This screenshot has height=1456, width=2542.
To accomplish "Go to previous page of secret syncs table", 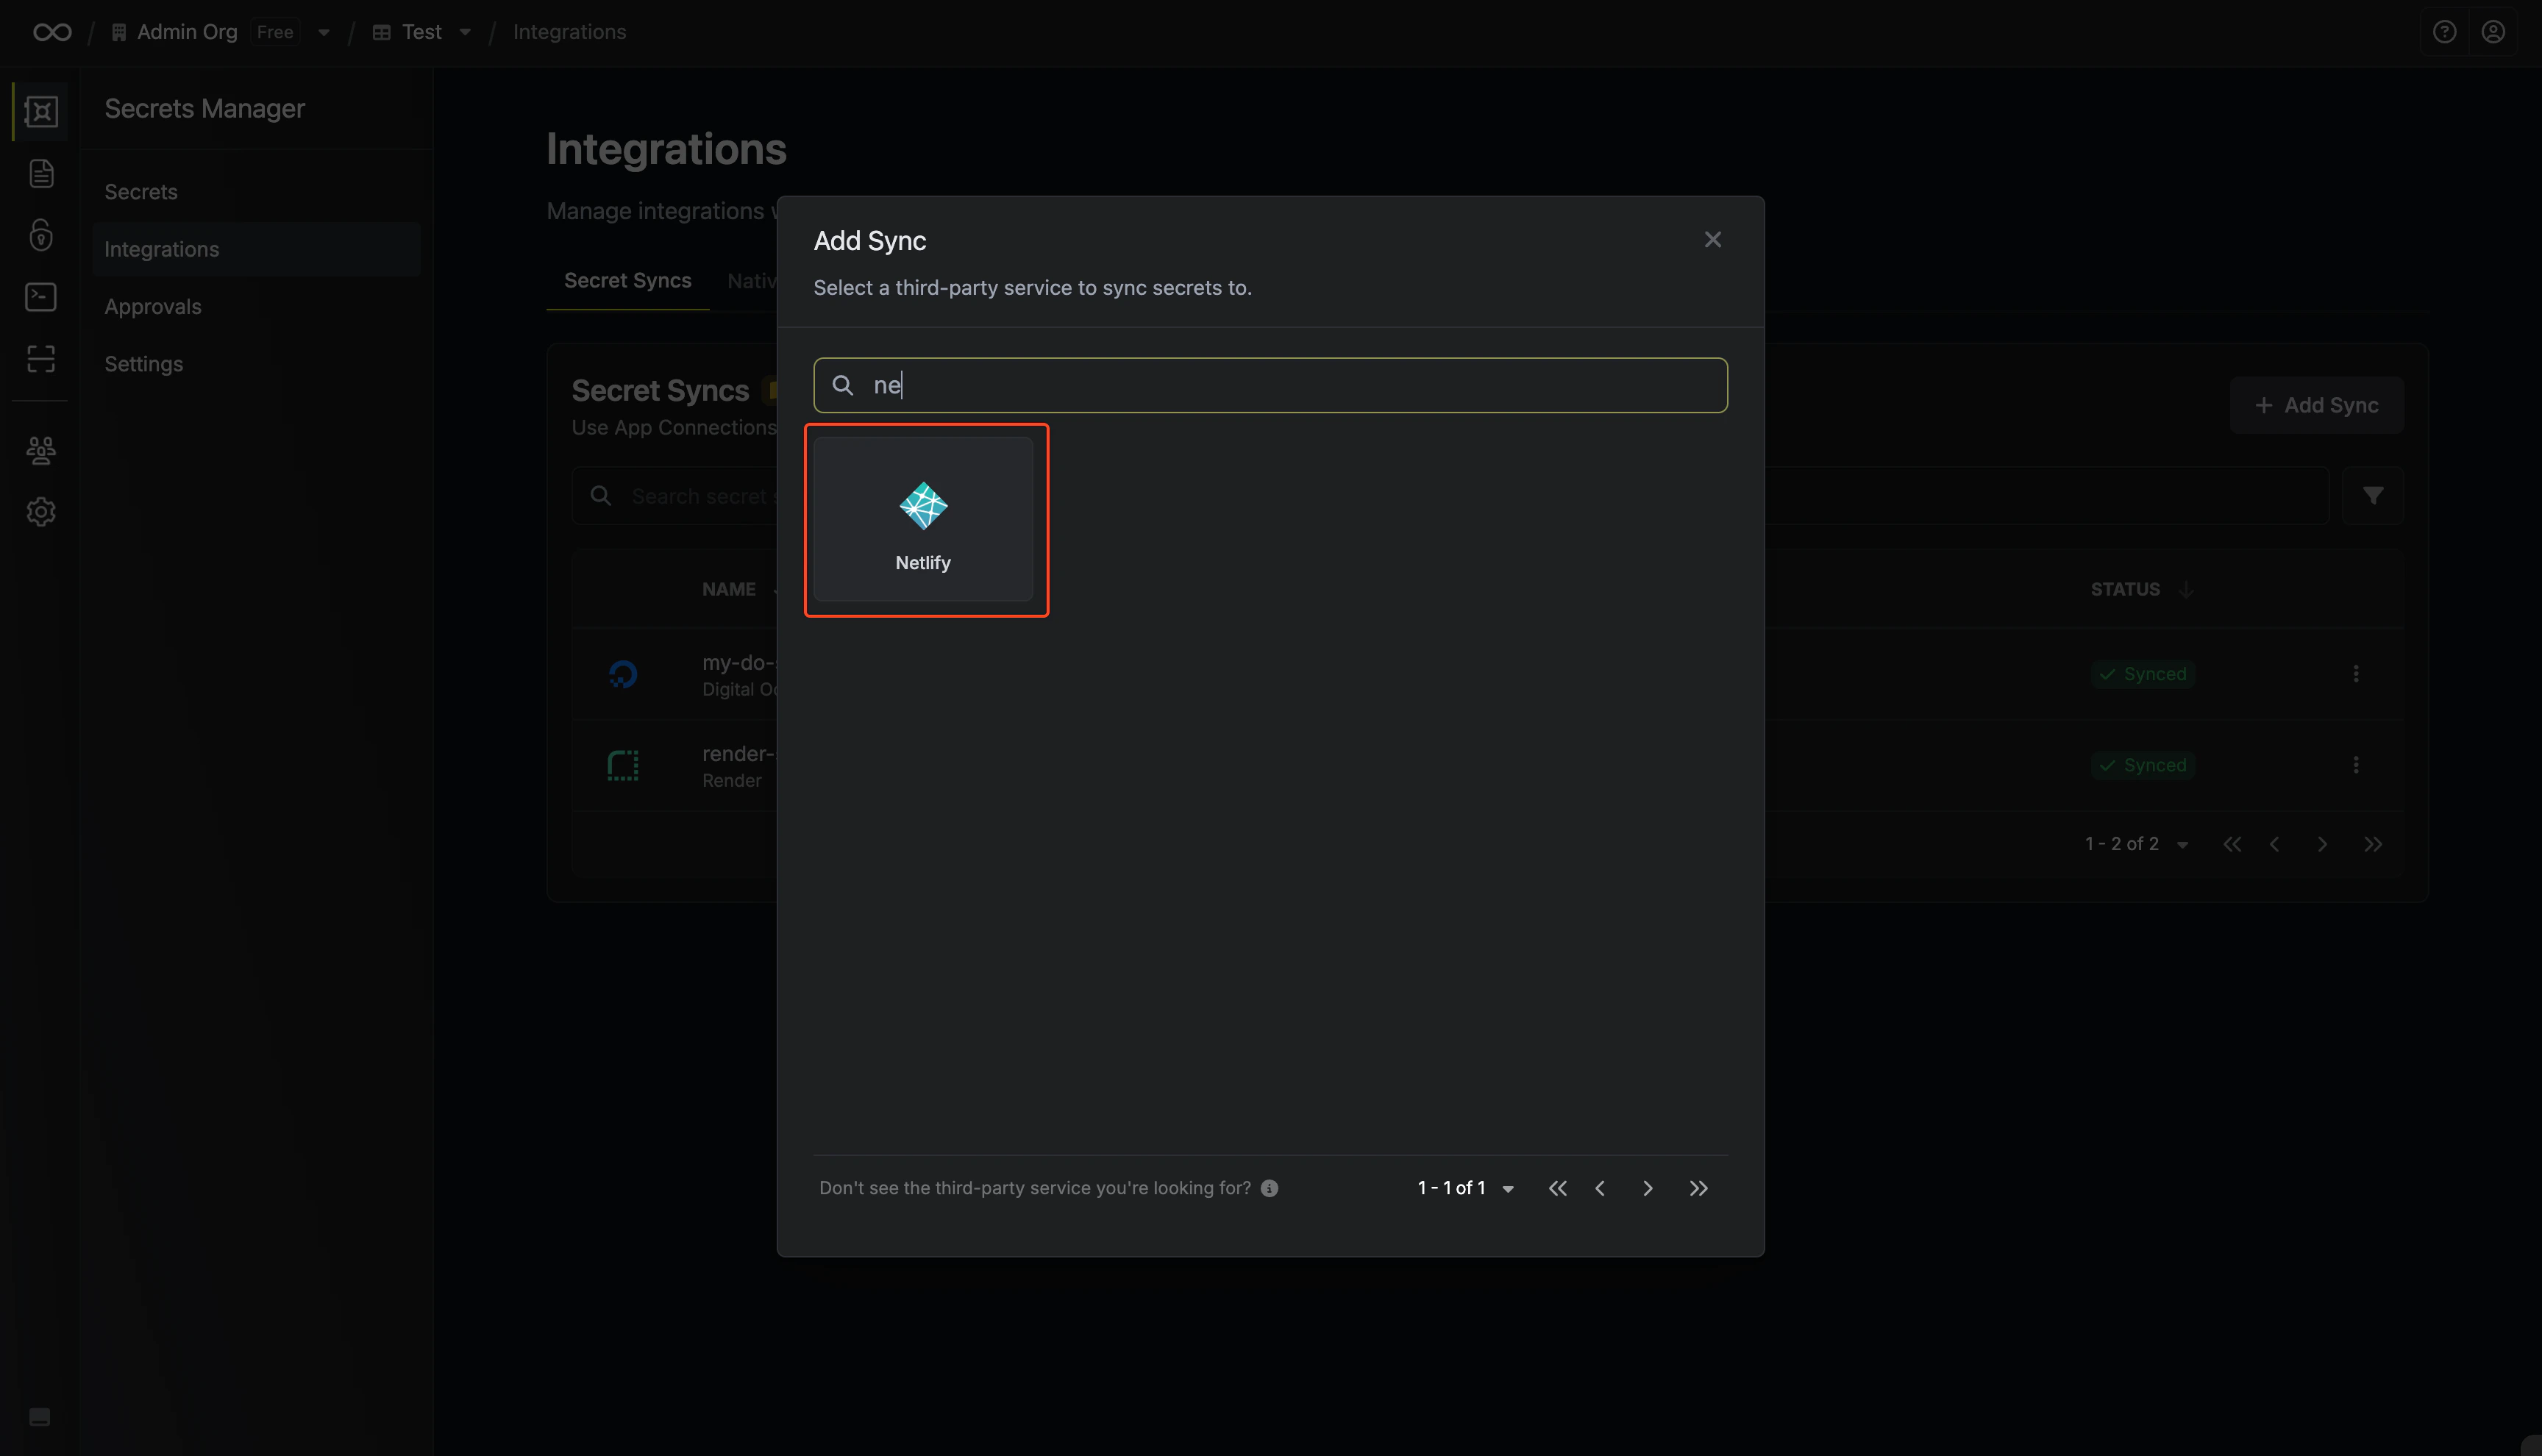I will (2274, 844).
